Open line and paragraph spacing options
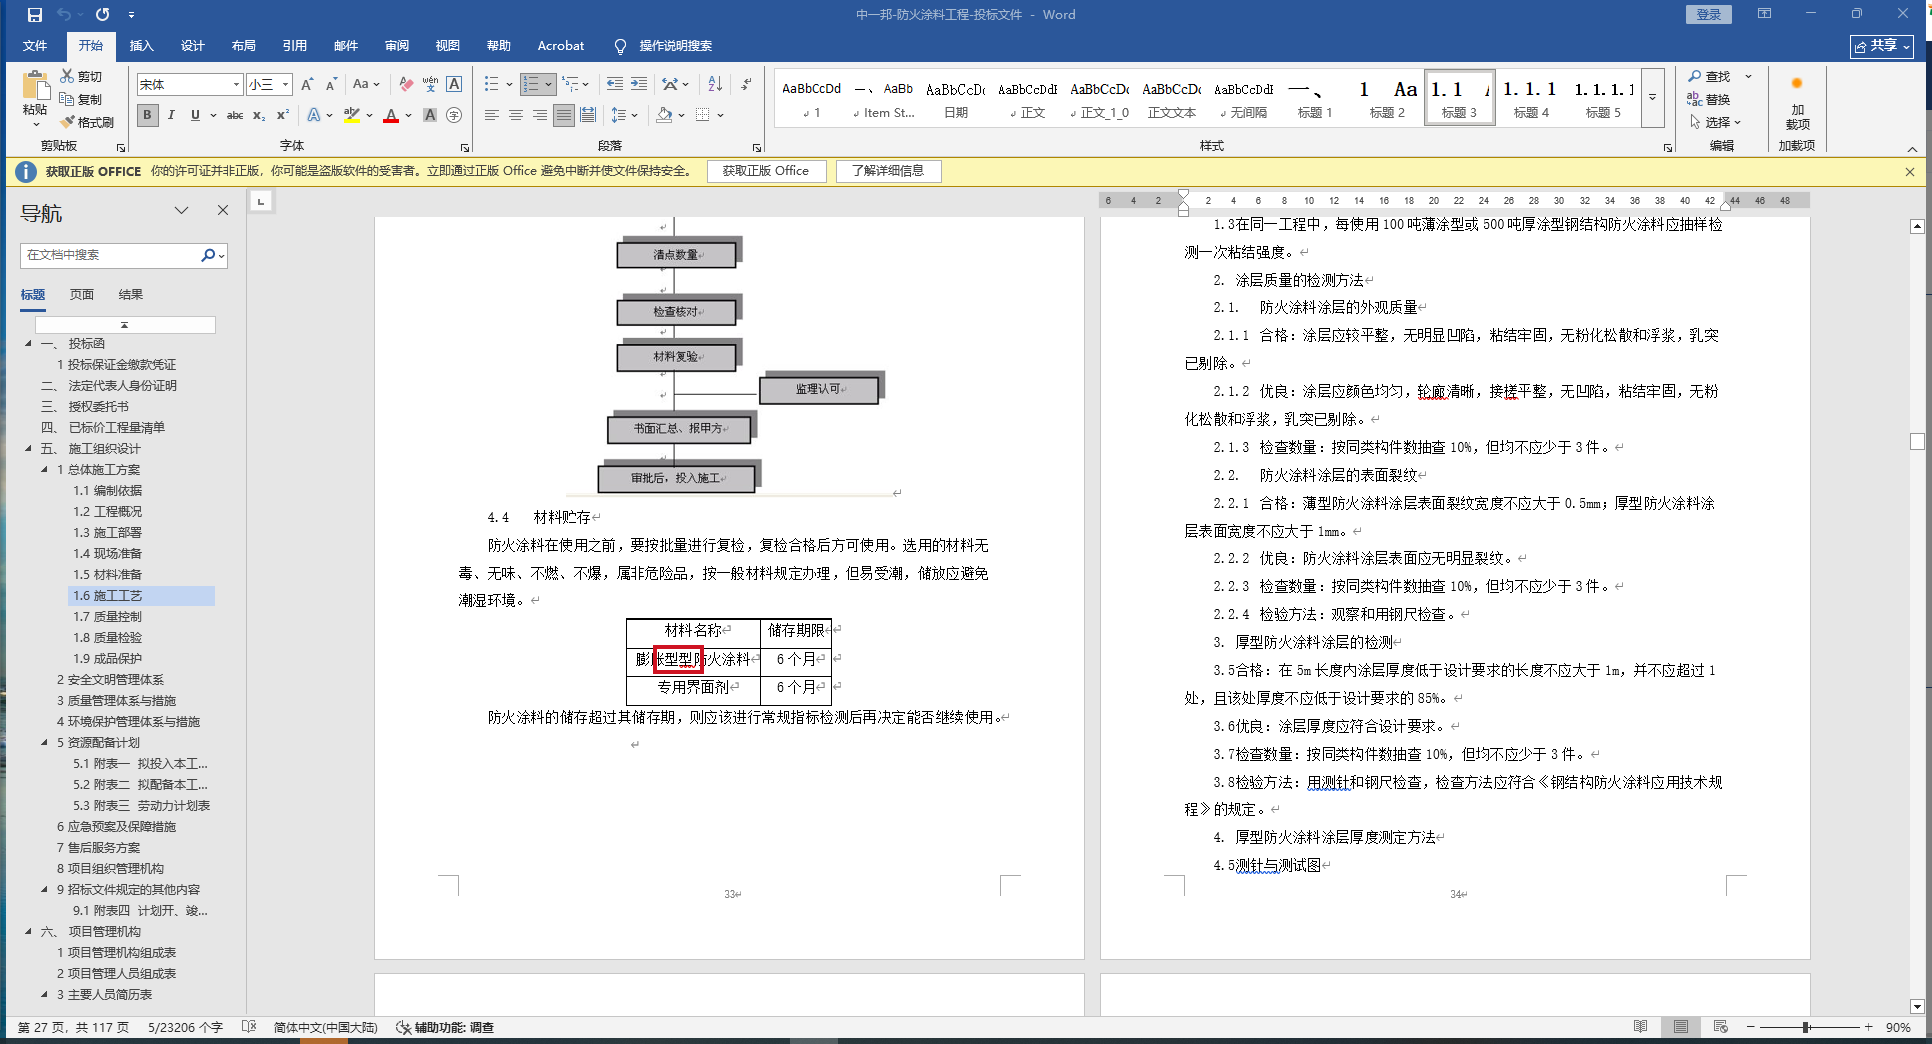Screen dimensions: 1932x1044 click(x=620, y=115)
